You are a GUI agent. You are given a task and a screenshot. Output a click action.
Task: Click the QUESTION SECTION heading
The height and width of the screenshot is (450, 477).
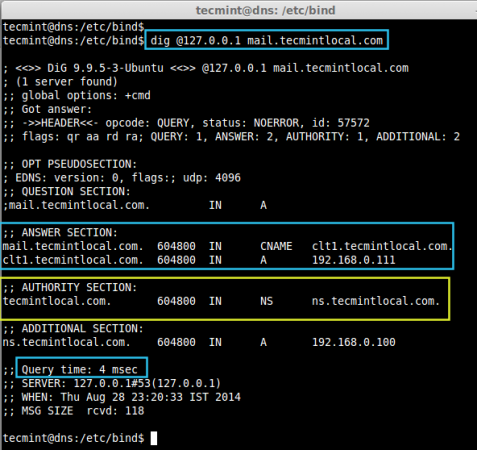click(67, 192)
